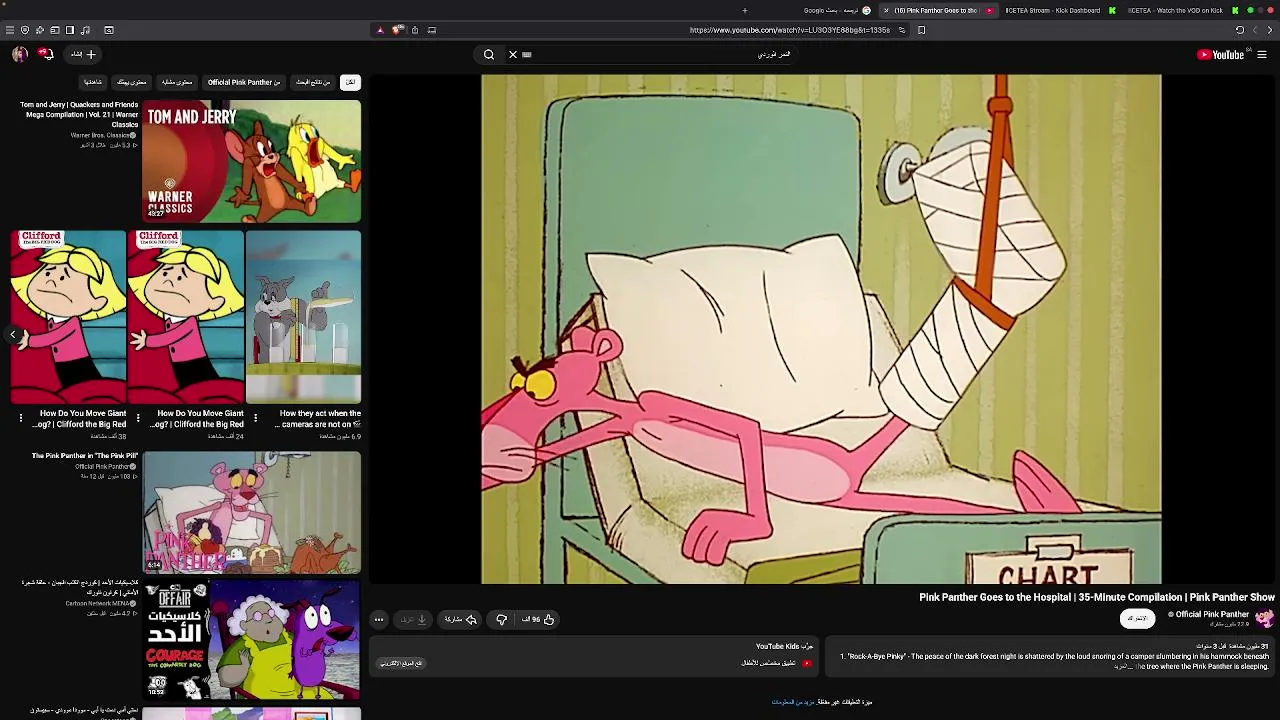Click the blue learn more link about comments

pos(794,702)
